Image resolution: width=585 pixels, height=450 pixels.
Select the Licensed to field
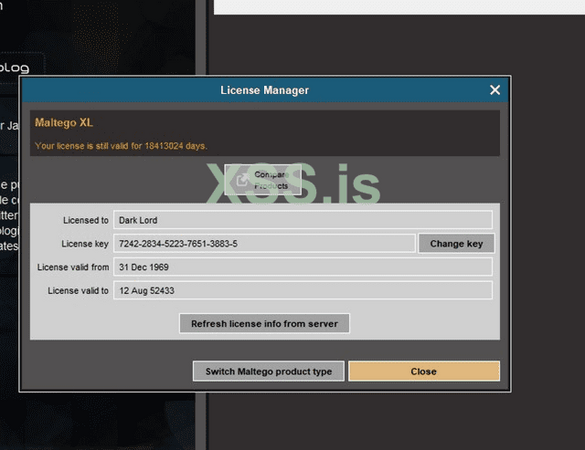pos(303,220)
